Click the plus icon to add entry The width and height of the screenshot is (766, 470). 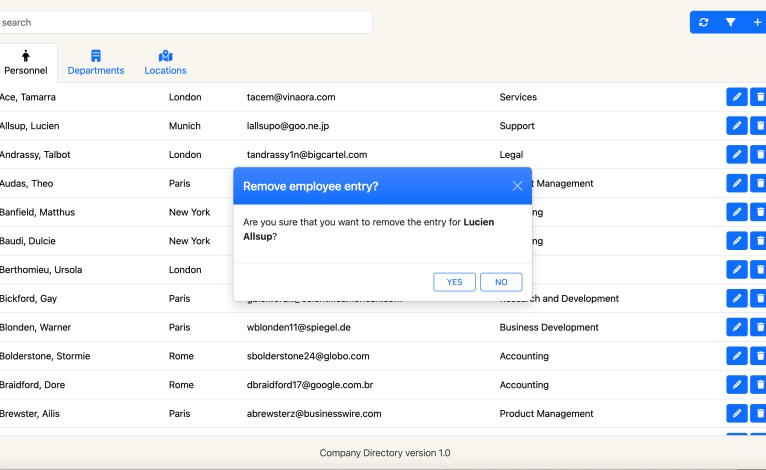(x=756, y=22)
